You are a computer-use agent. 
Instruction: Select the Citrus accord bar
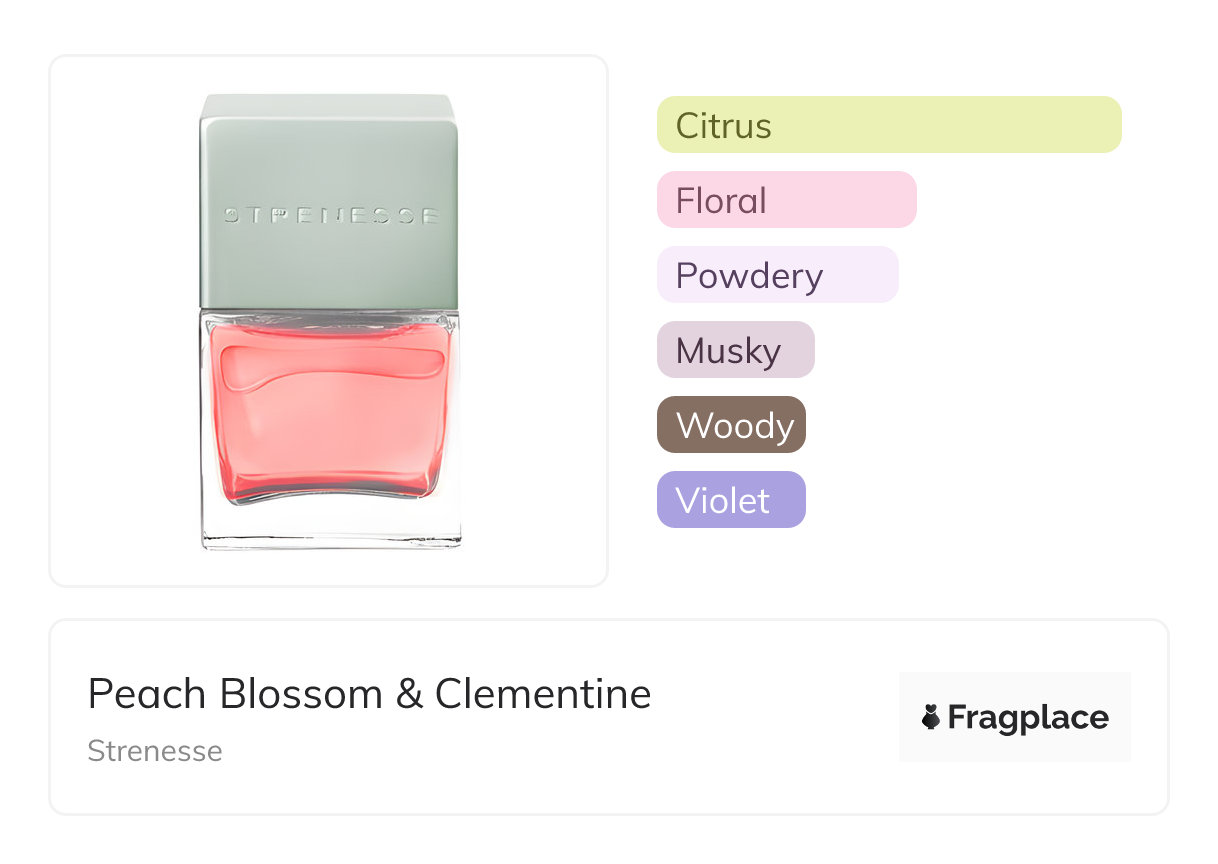(x=888, y=125)
